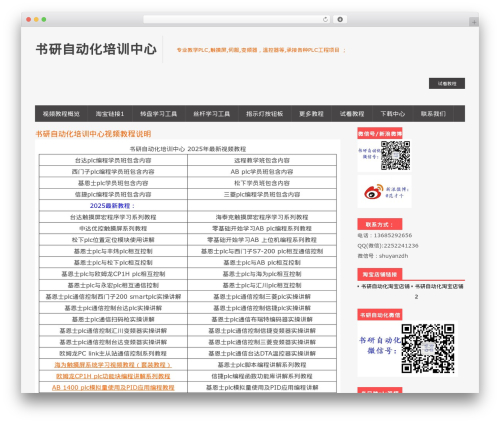Open 海为触摸屏系统学习视频教程 orange link
Viewport: 500px width, 423px height.
coord(113,365)
